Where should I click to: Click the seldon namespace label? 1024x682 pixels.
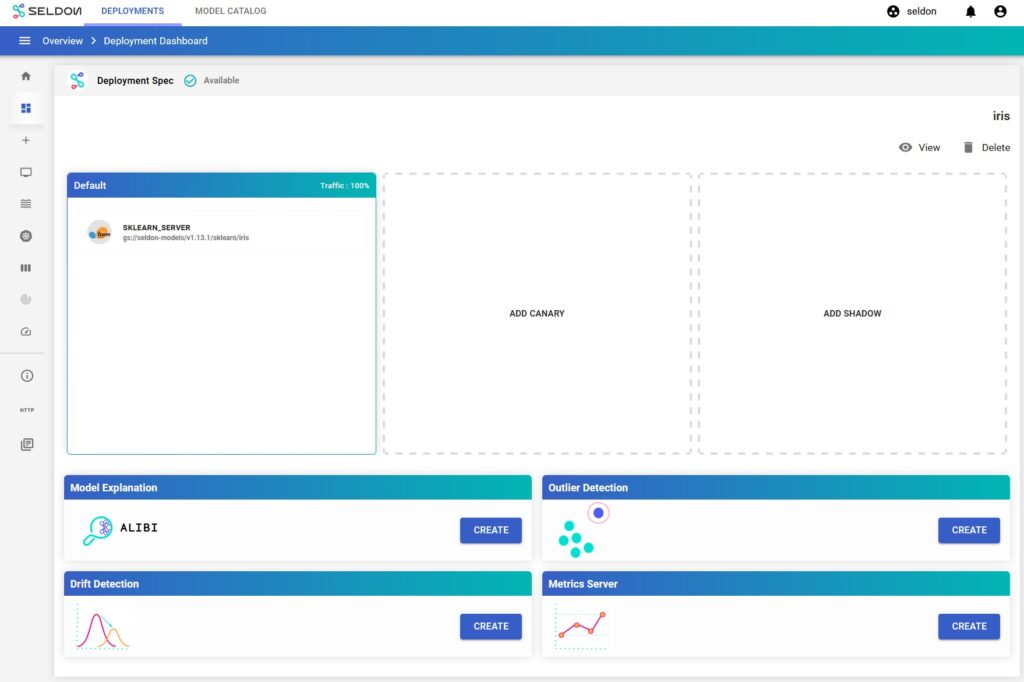[921, 11]
